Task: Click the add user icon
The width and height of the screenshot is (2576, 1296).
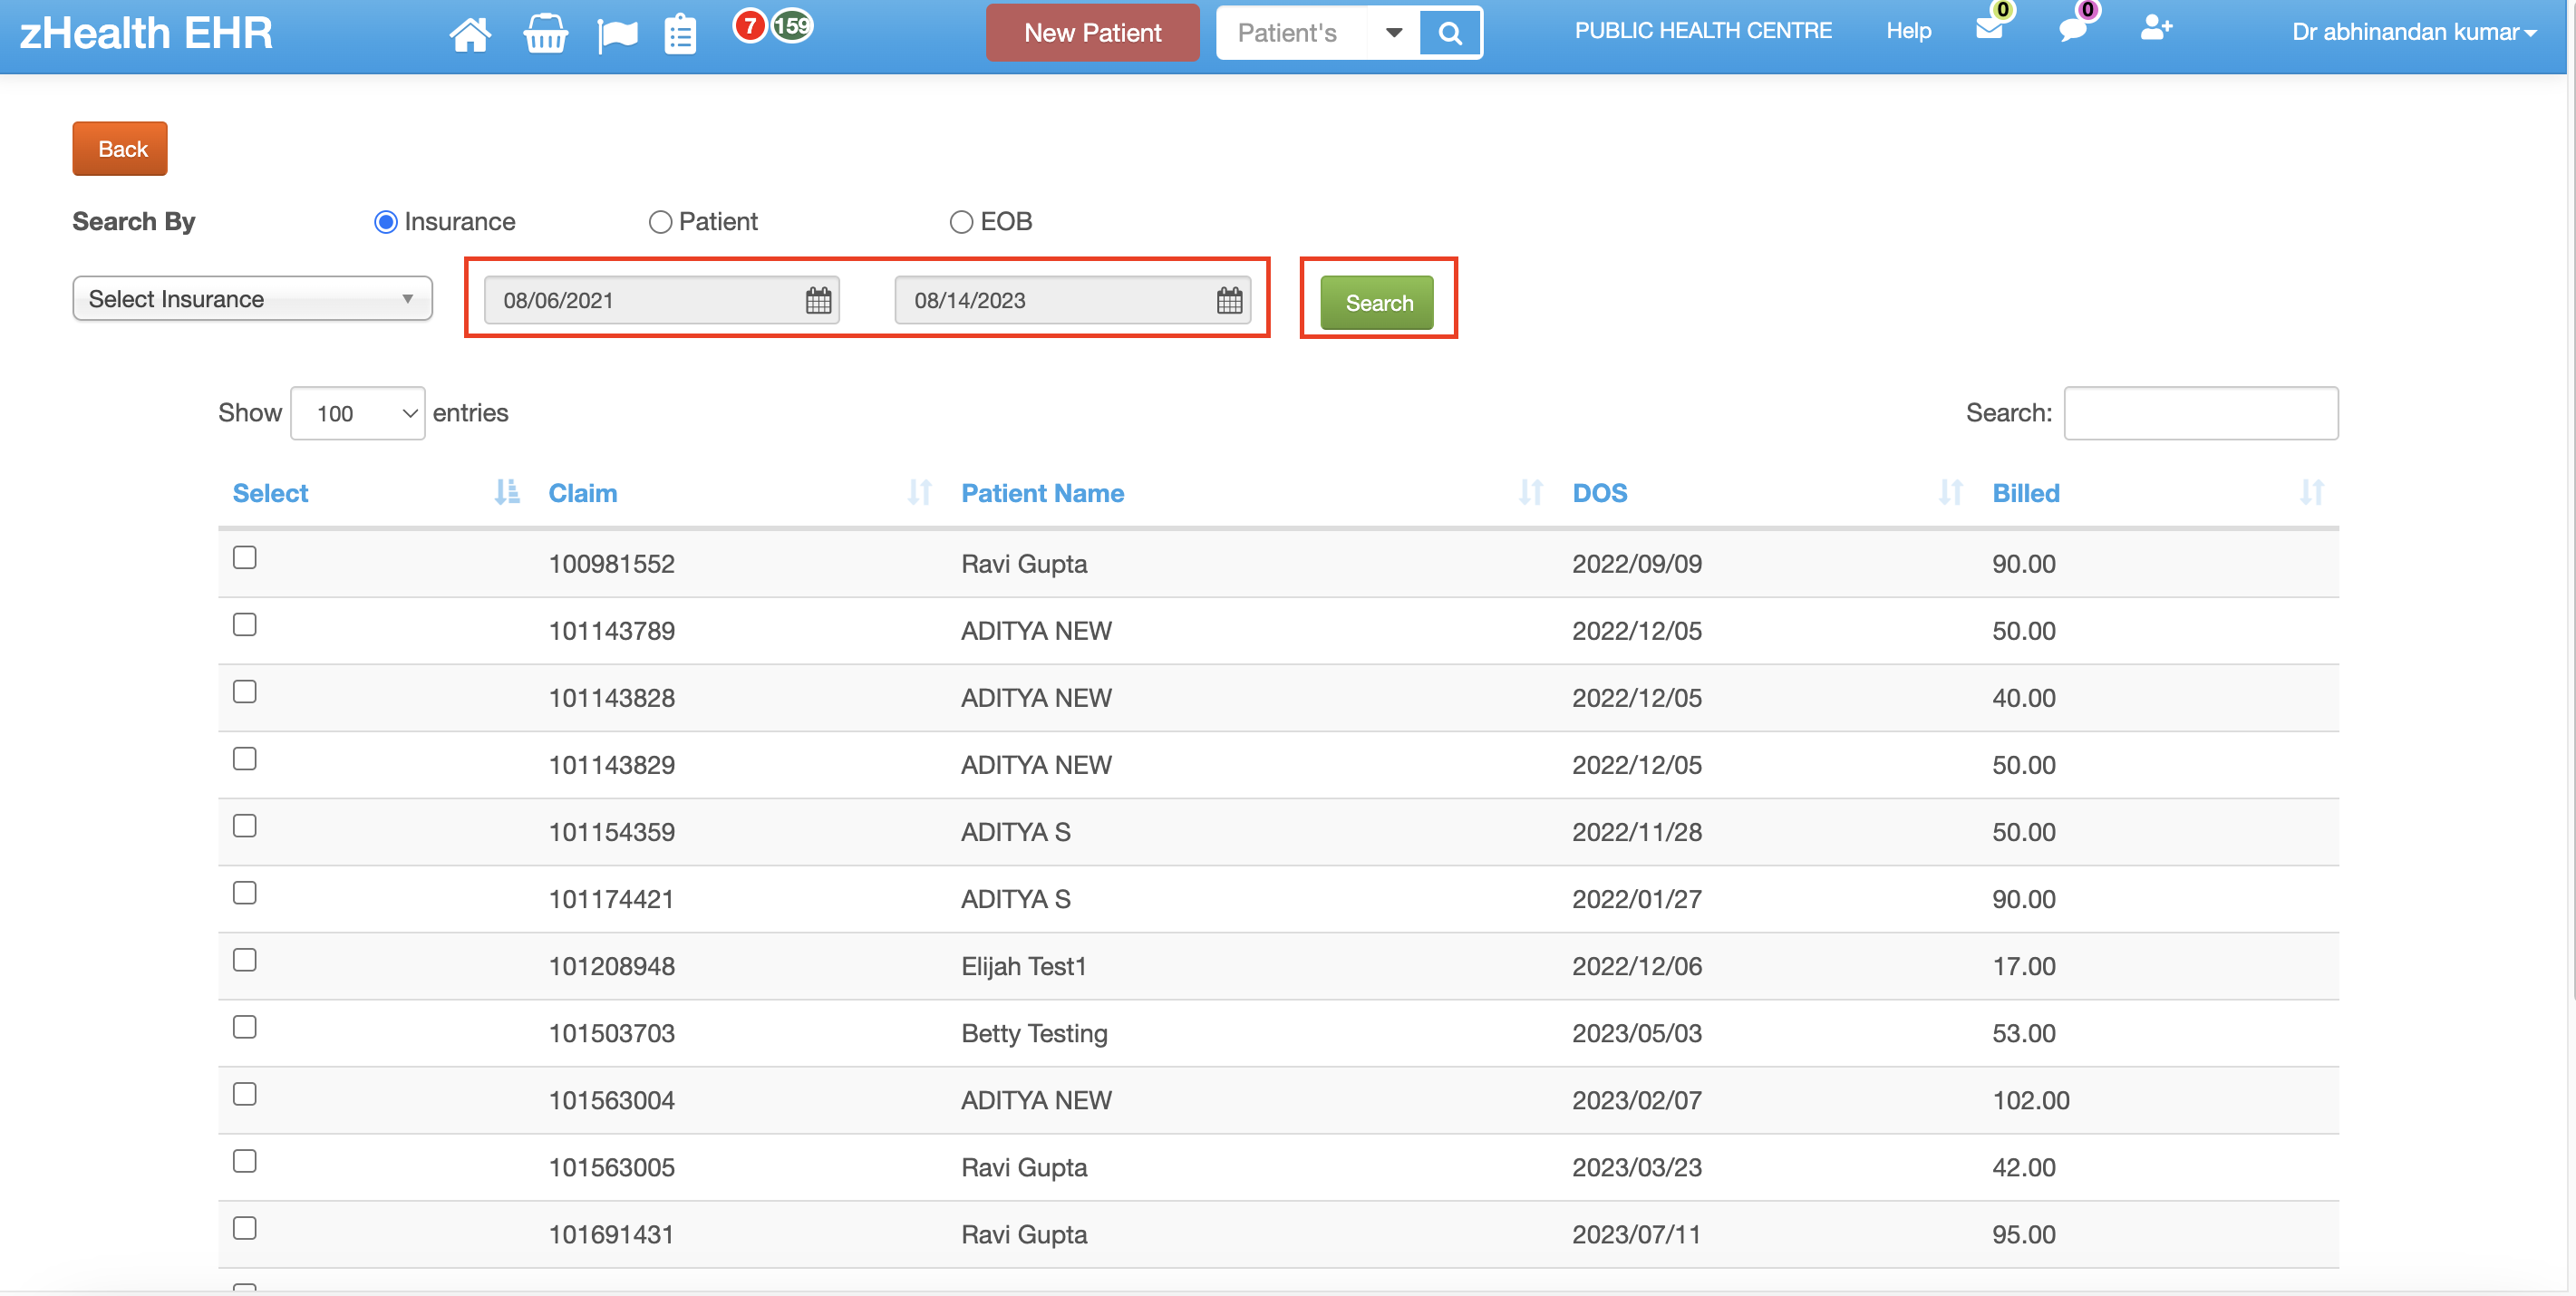Action: [x=2156, y=28]
